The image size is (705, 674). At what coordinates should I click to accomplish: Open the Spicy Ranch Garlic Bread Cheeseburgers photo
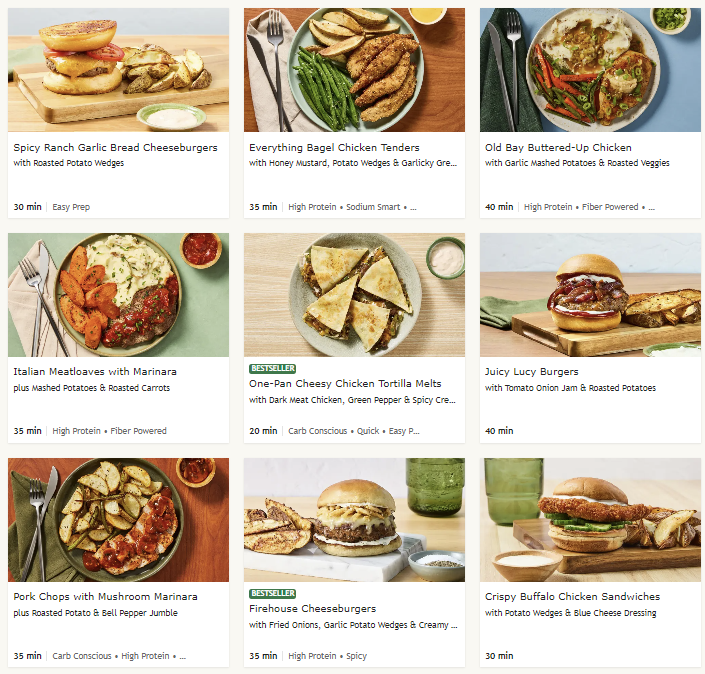coord(118,70)
